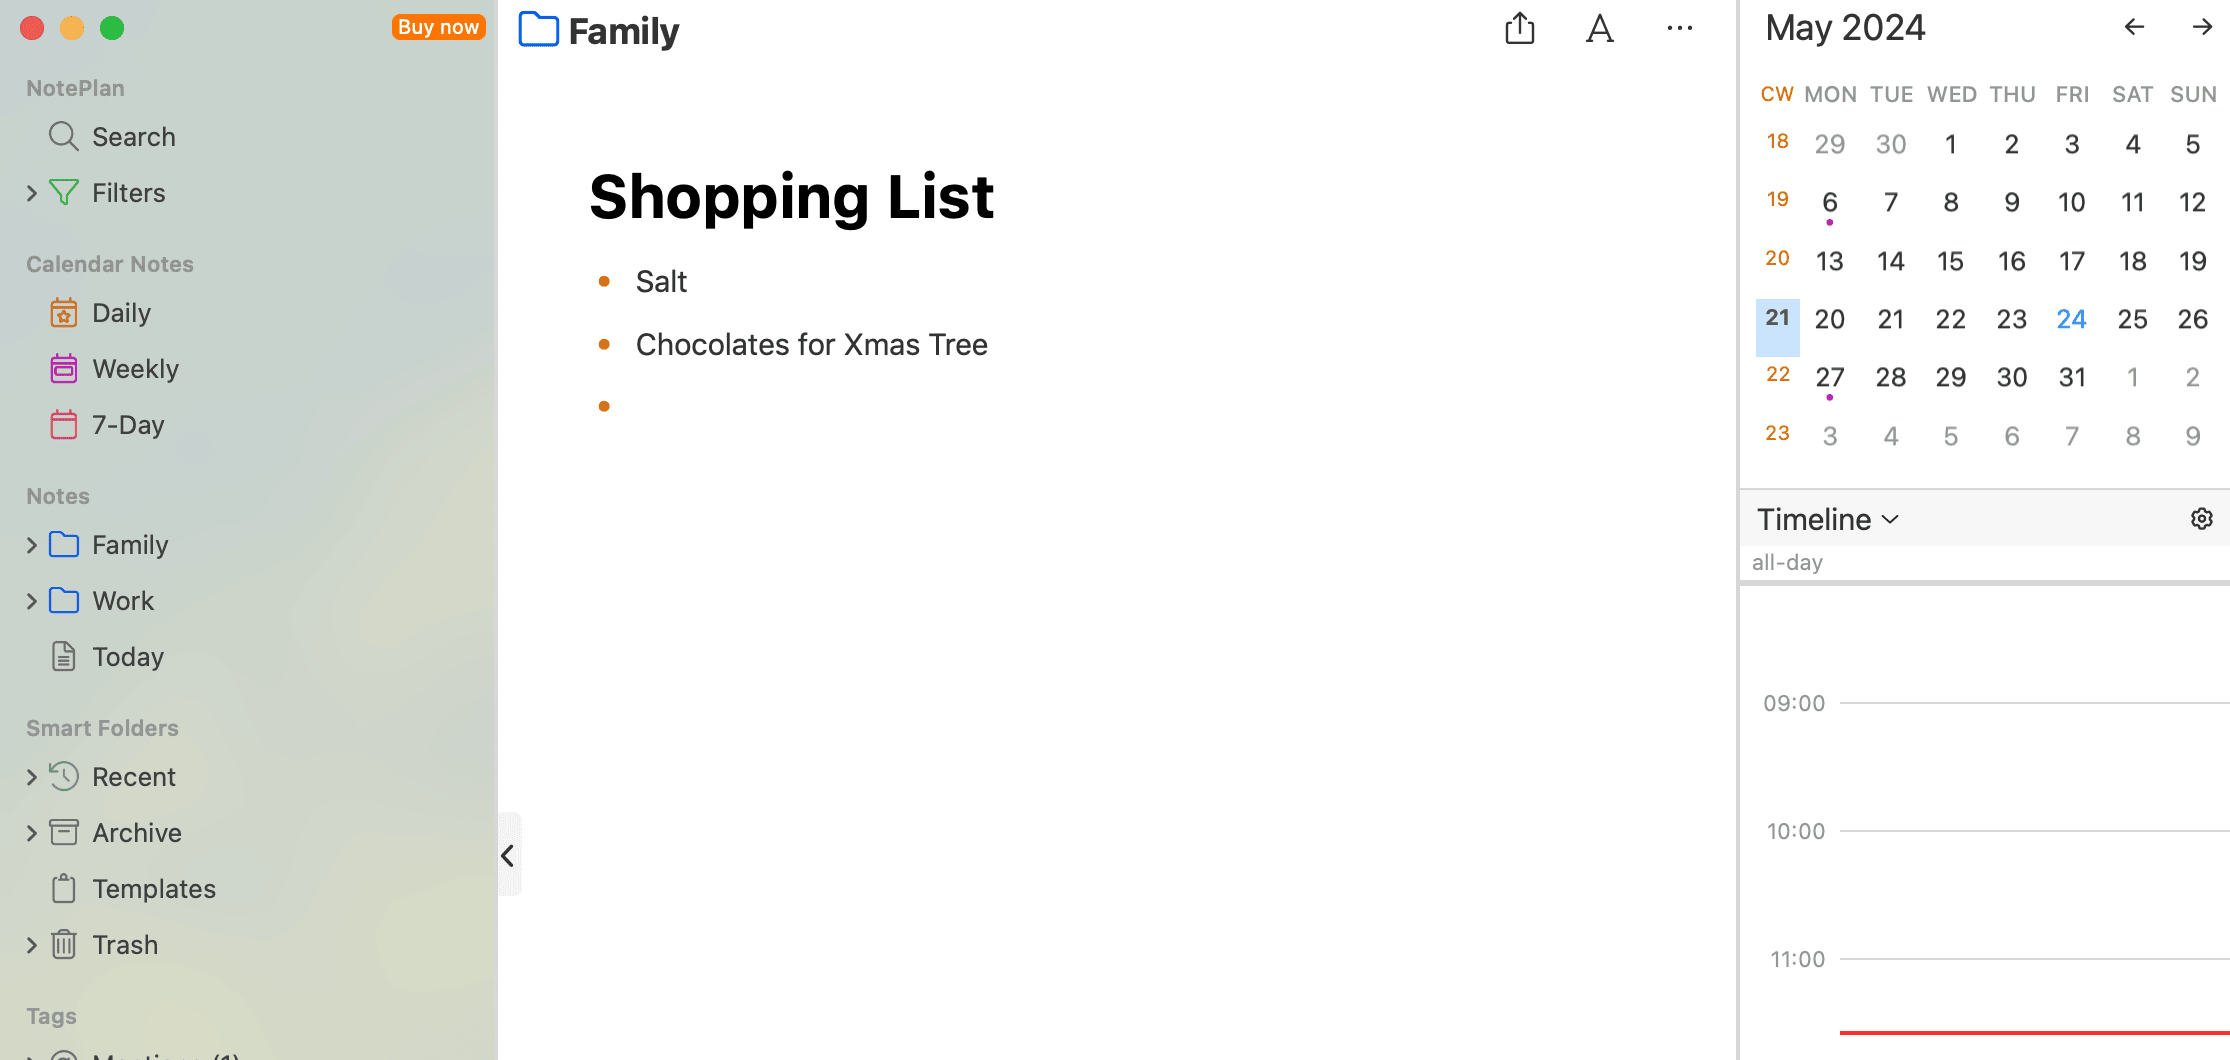Click the share icon above the note
This screenshot has height=1060, width=2230.
(1519, 28)
